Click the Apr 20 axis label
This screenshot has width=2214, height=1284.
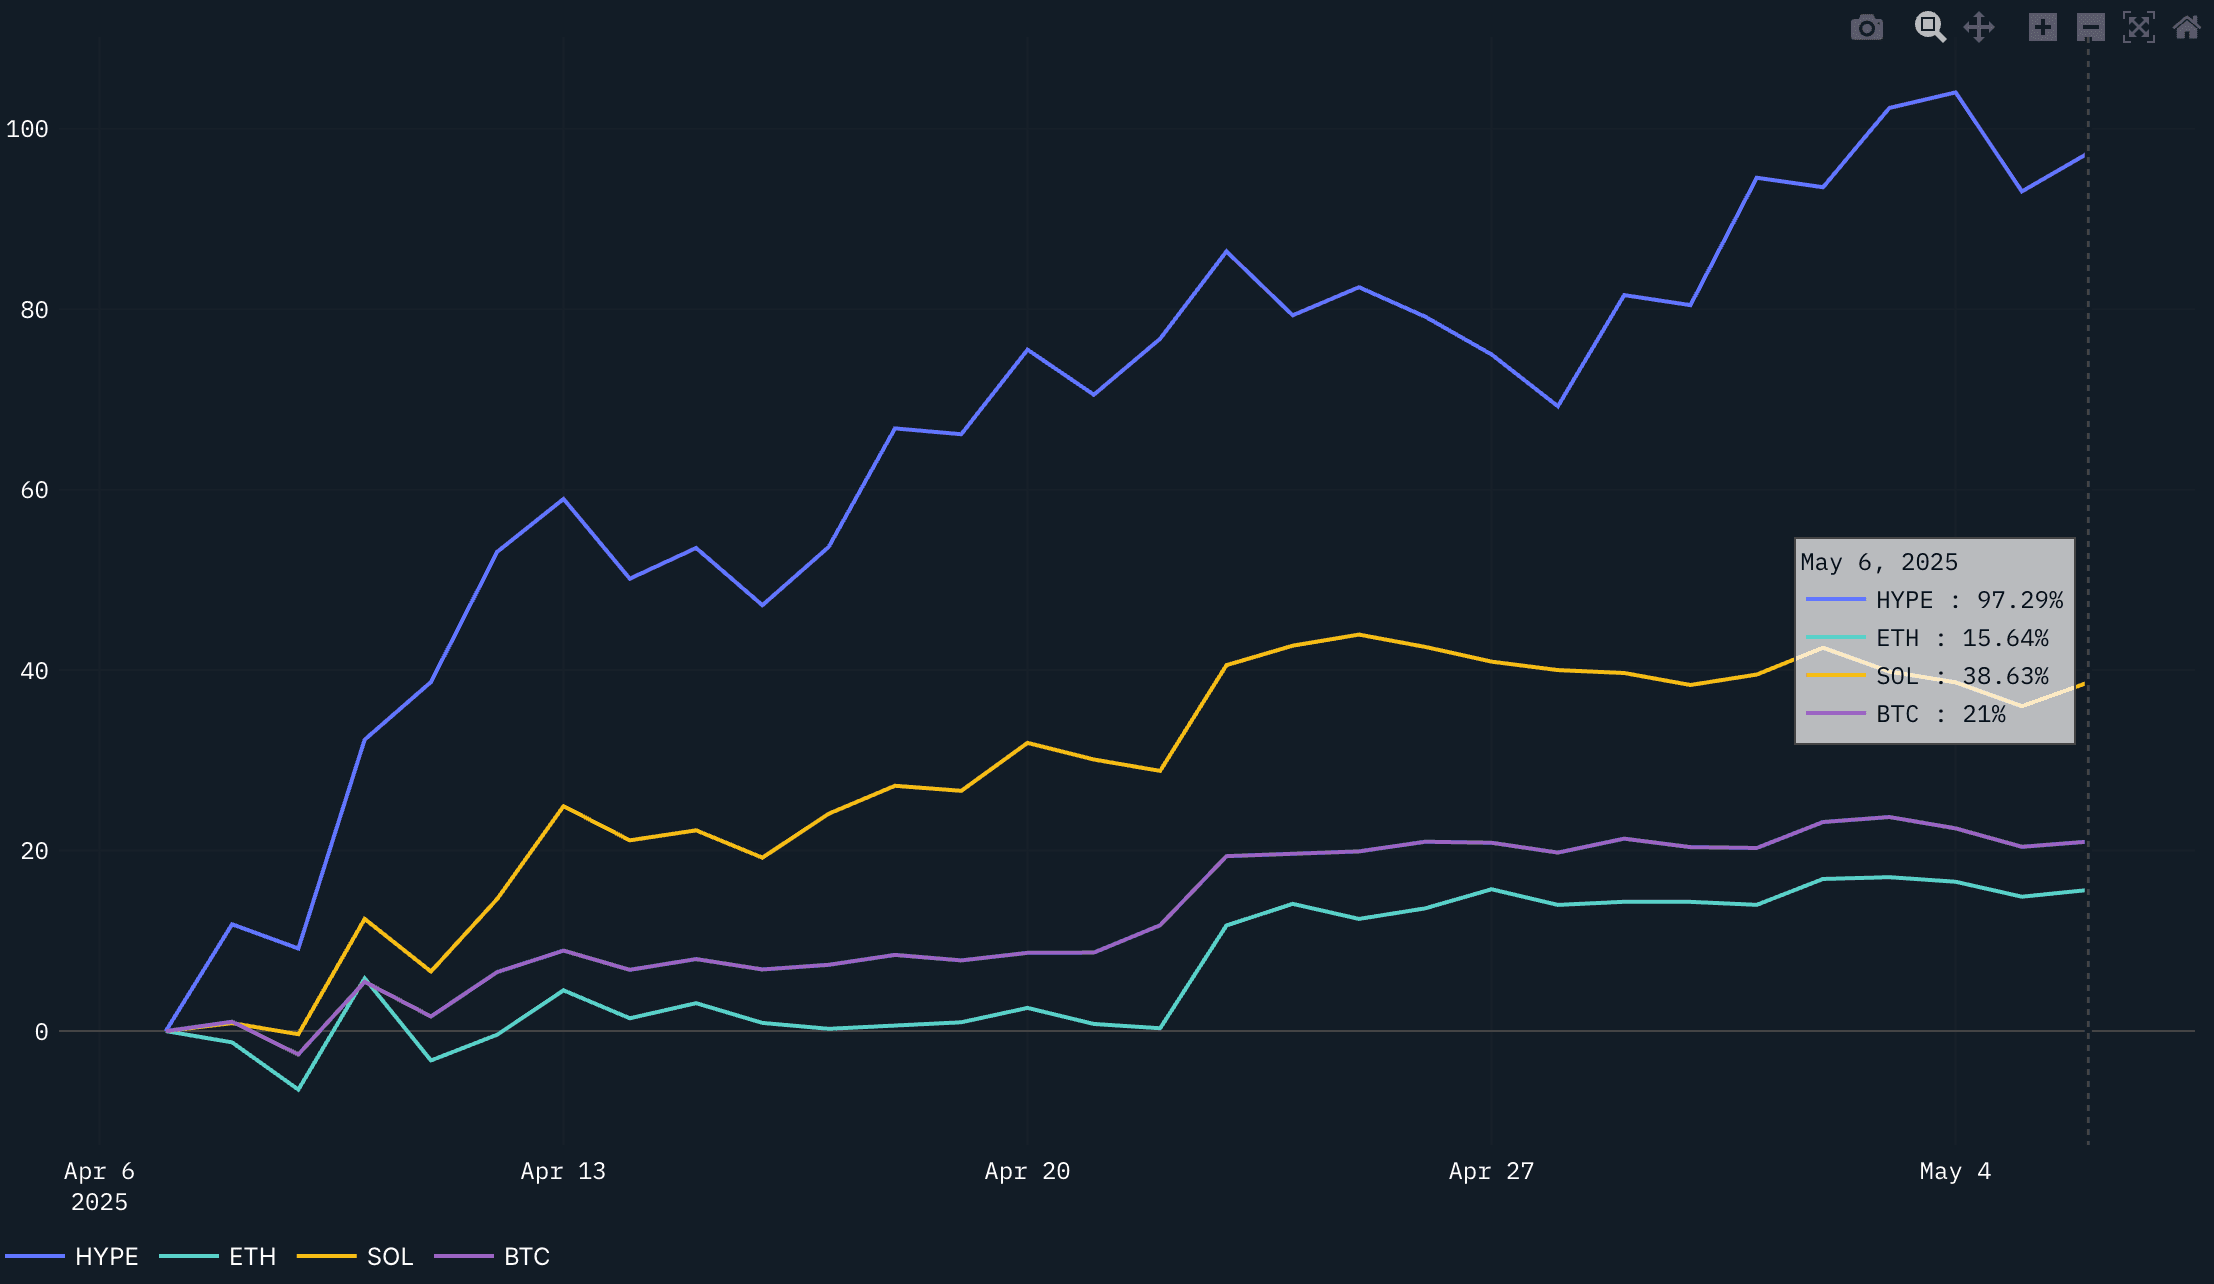click(x=1026, y=1171)
